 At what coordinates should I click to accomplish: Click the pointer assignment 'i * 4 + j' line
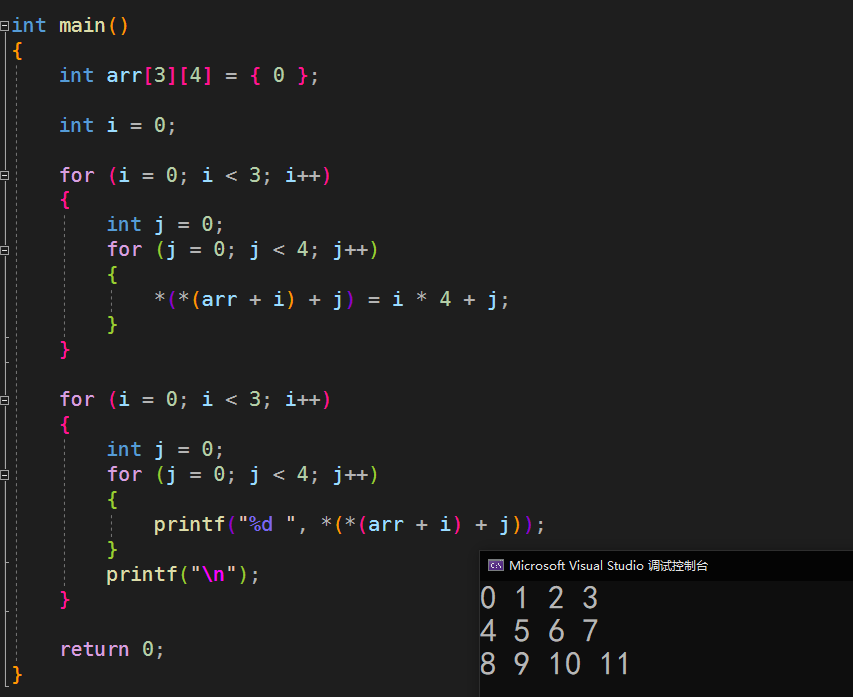coord(331,299)
